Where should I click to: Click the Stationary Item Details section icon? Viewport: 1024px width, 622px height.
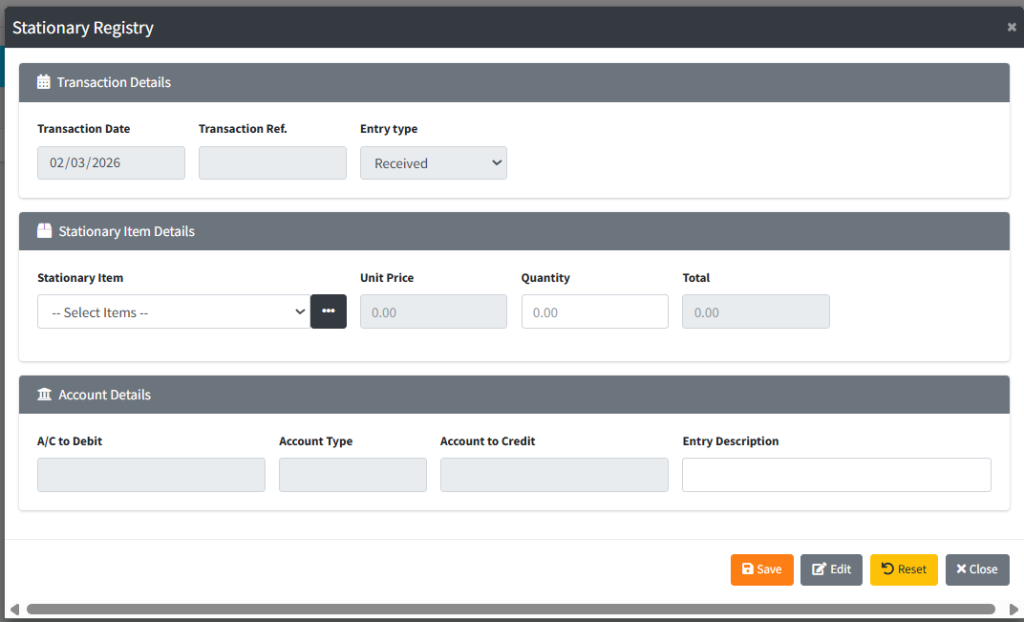(44, 231)
